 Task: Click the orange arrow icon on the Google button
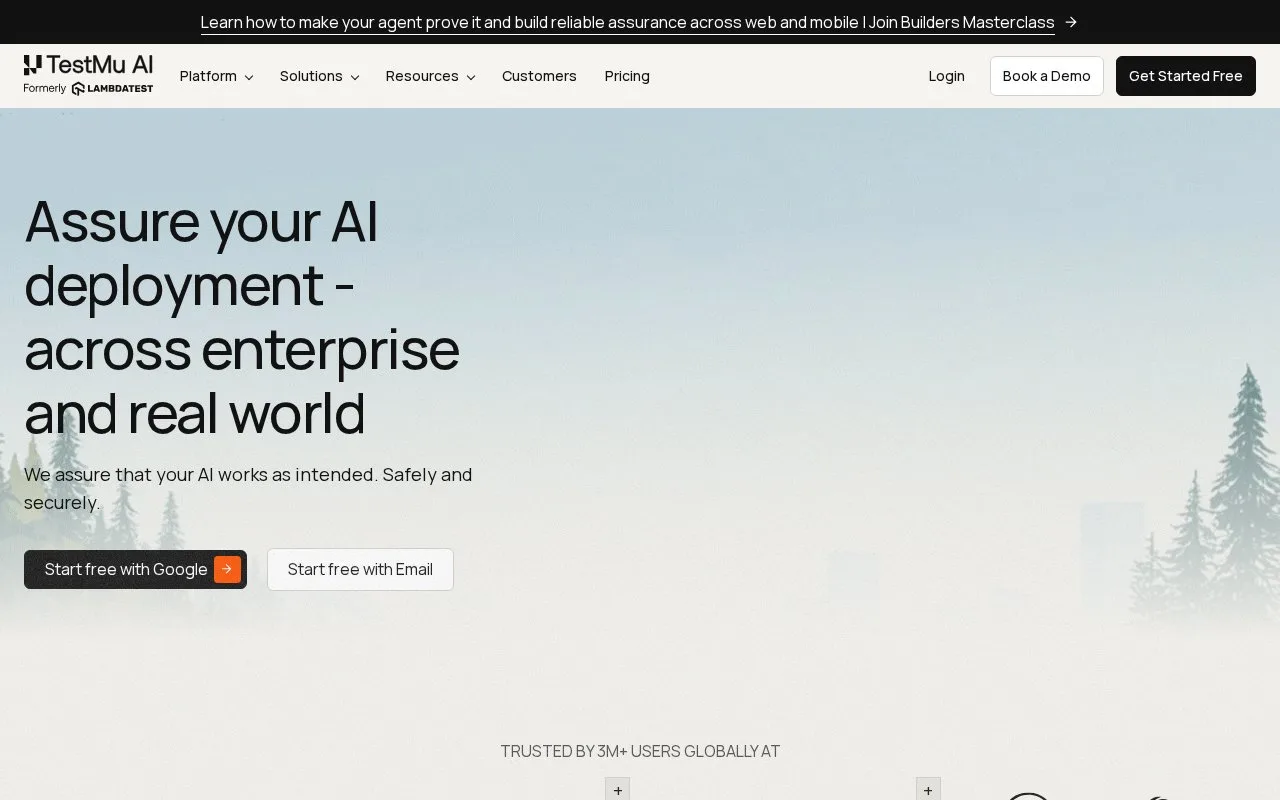(x=227, y=569)
